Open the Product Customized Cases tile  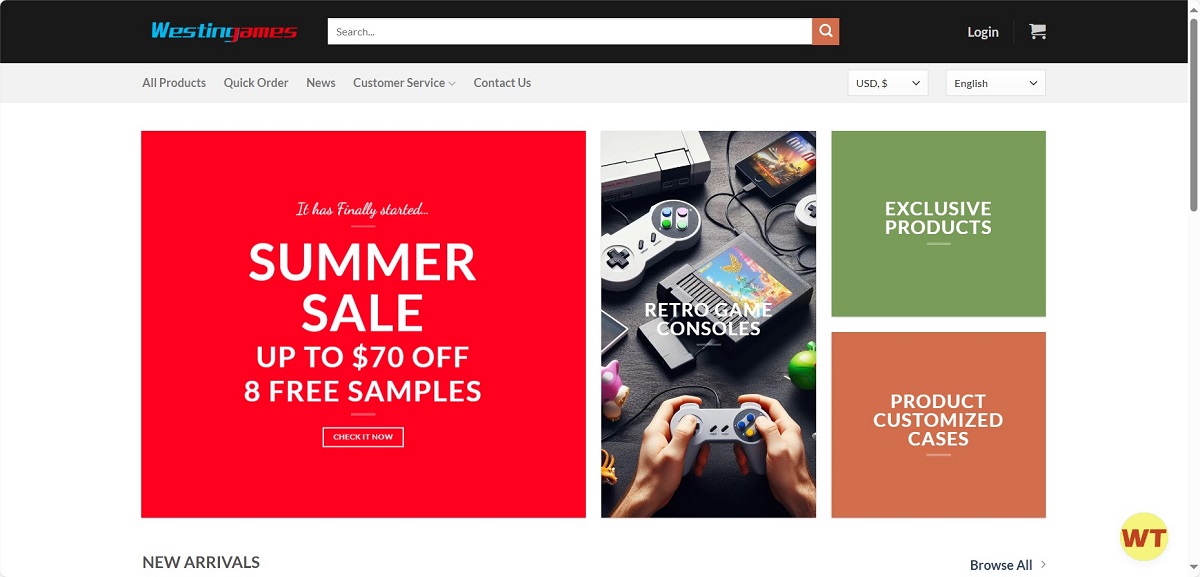938,425
